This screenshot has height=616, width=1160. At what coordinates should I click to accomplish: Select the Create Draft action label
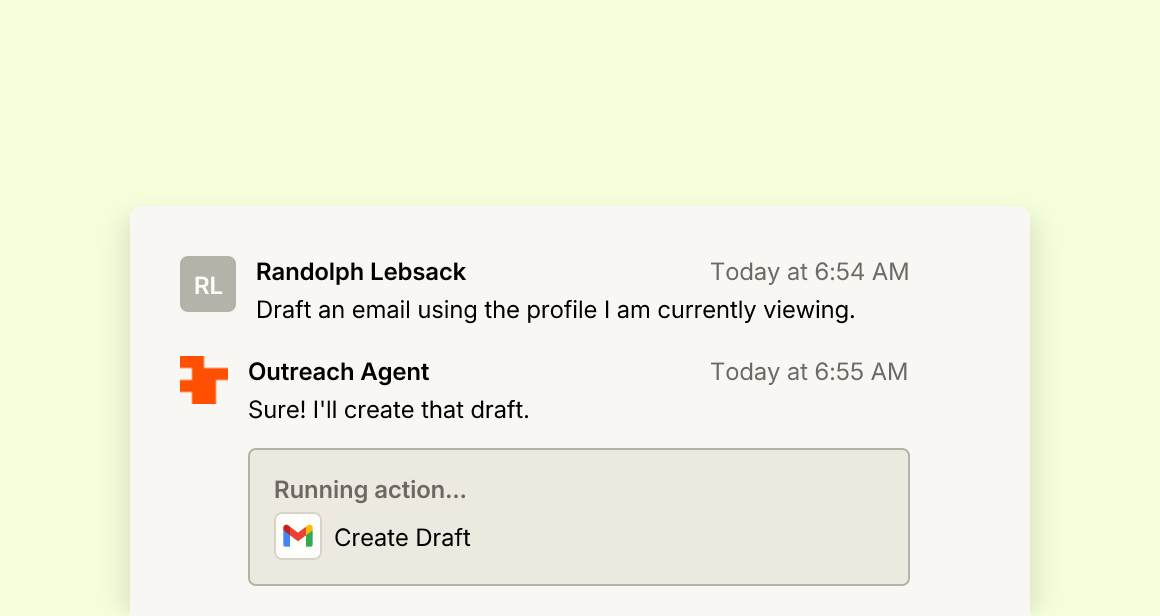(x=402, y=538)
